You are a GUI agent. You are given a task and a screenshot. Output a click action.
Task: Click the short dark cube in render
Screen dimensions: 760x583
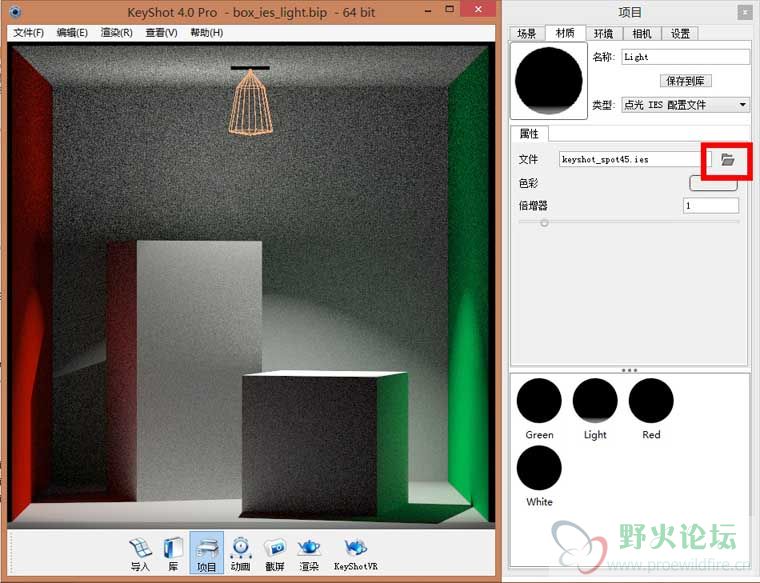(x=309, y=445)
